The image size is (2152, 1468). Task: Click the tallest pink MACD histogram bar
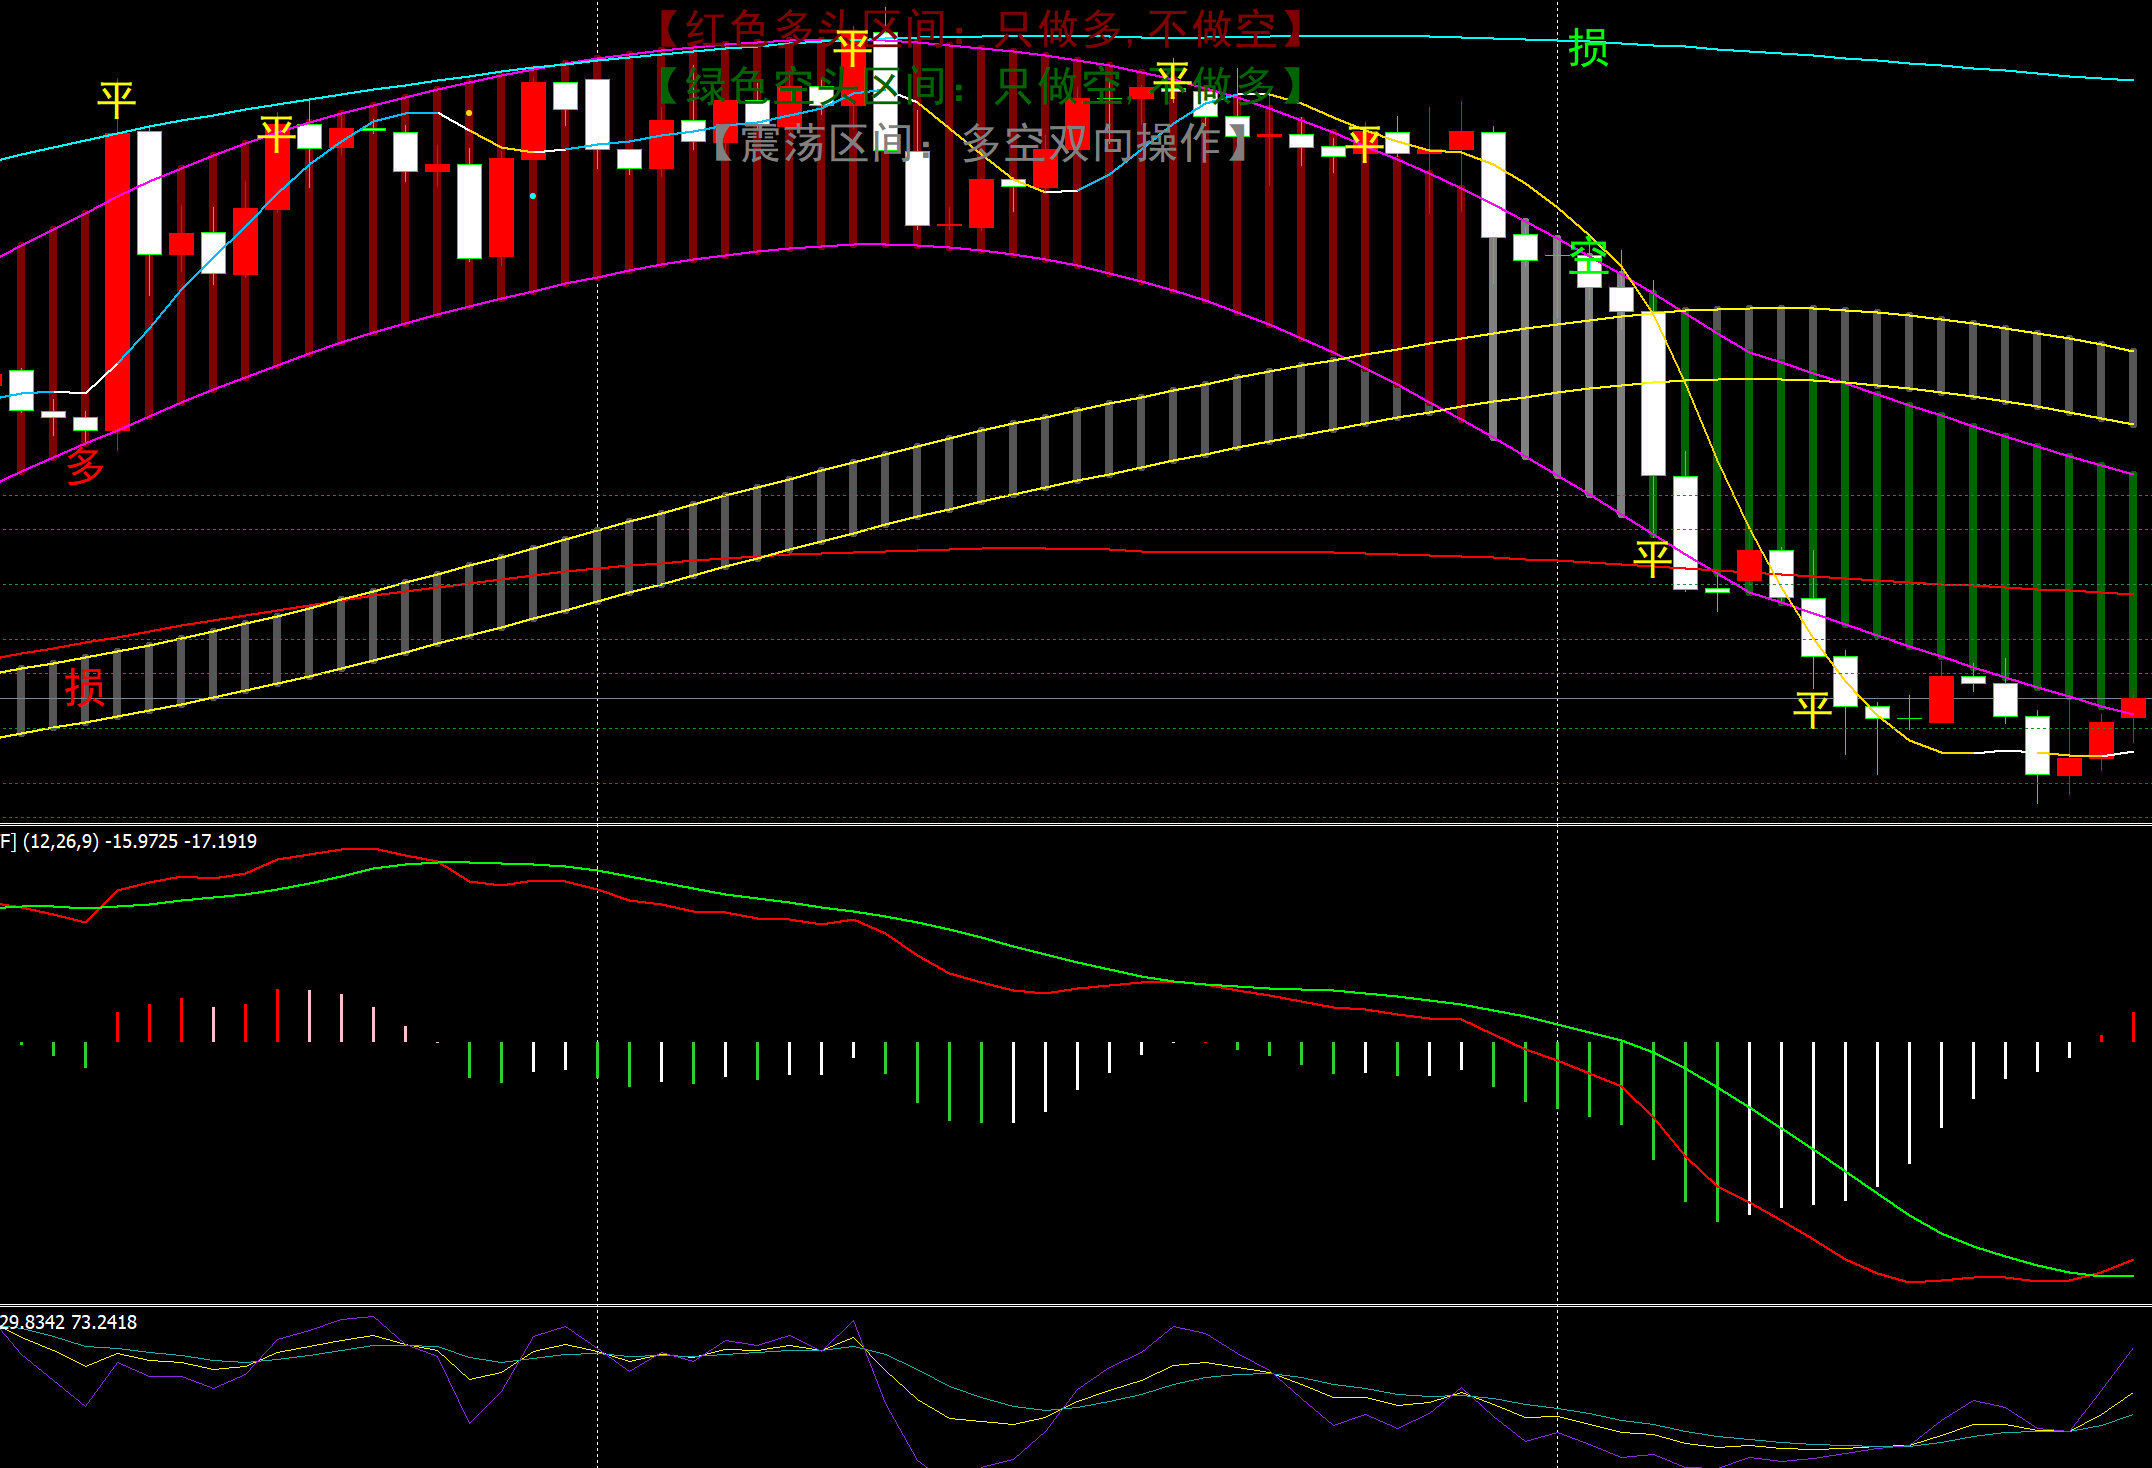(309, 1015)
